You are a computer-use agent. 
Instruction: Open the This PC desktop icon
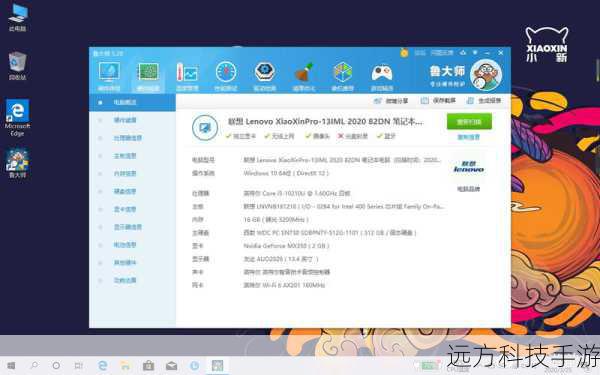click(x=18, y=18)
